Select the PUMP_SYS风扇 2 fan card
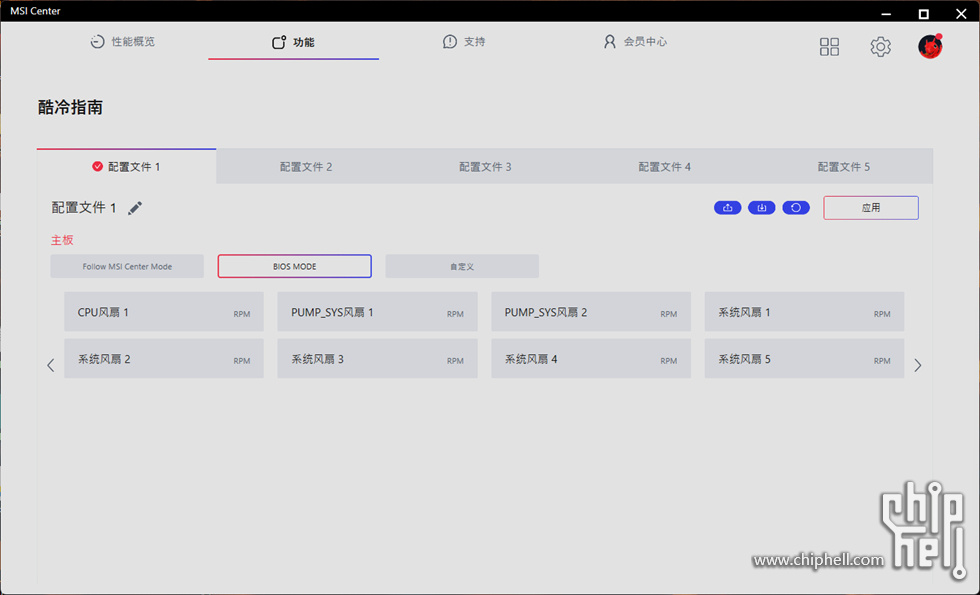 coord(590,312)
